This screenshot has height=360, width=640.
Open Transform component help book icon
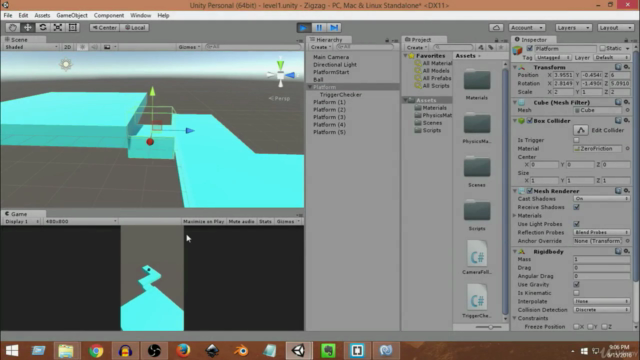pyautogui.click(x=618, y=67)
